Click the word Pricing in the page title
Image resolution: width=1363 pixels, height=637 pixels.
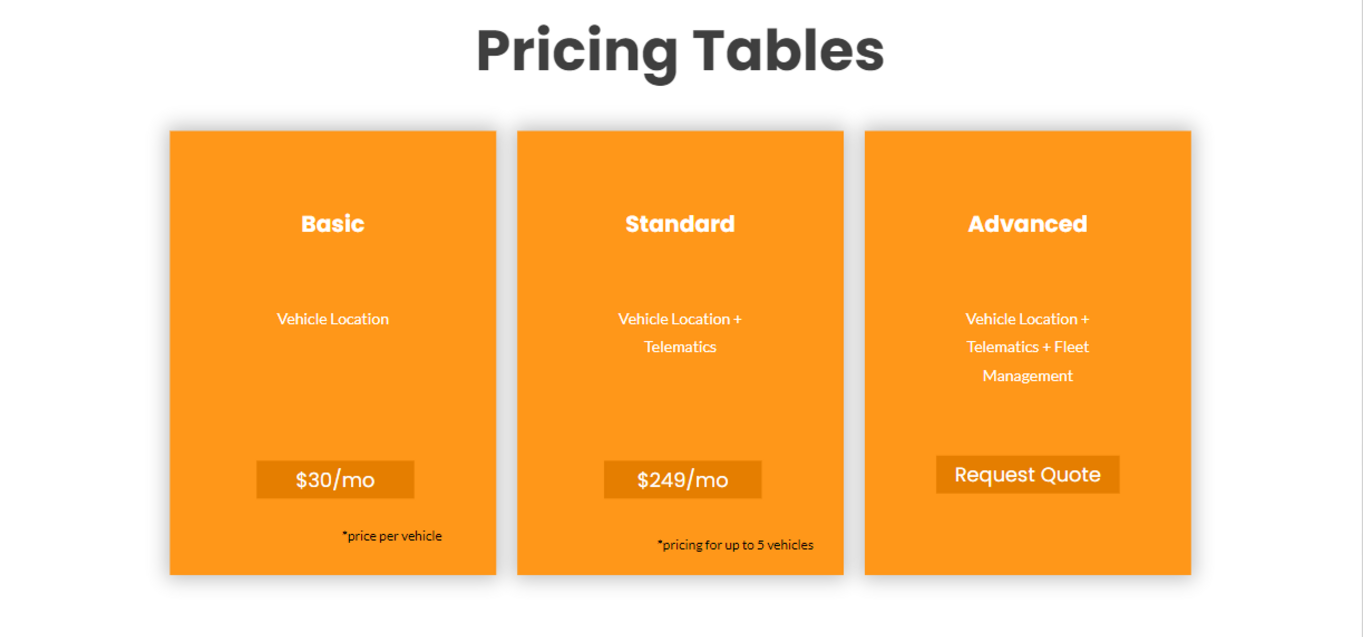point(577,53)
